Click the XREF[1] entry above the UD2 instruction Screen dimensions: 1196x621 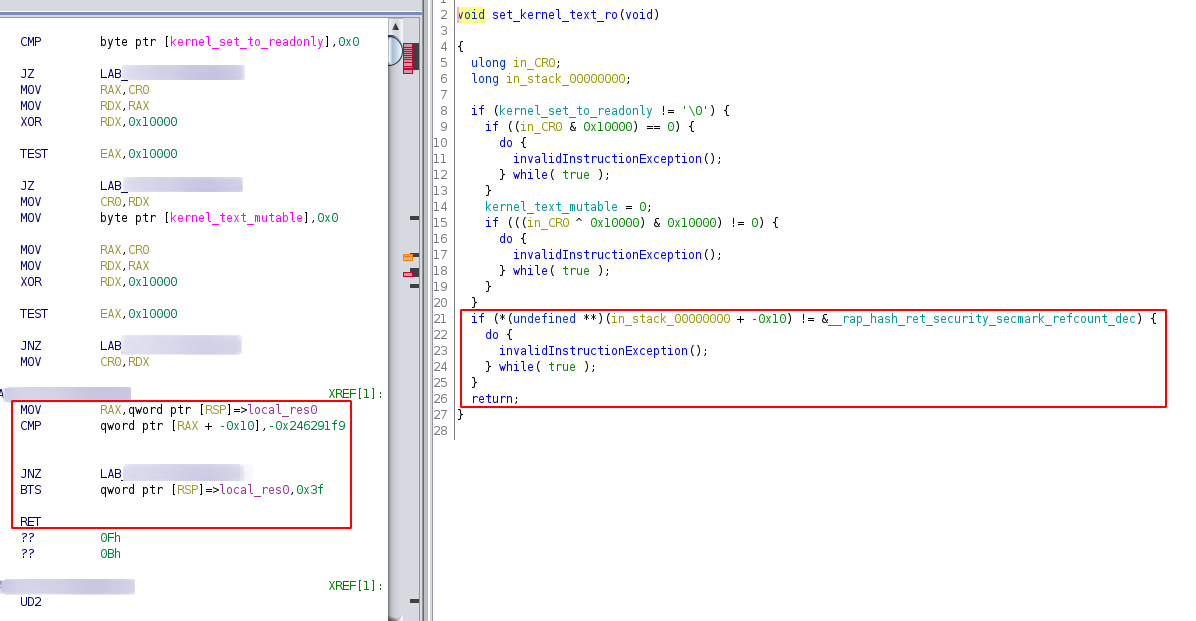(355, 587)
